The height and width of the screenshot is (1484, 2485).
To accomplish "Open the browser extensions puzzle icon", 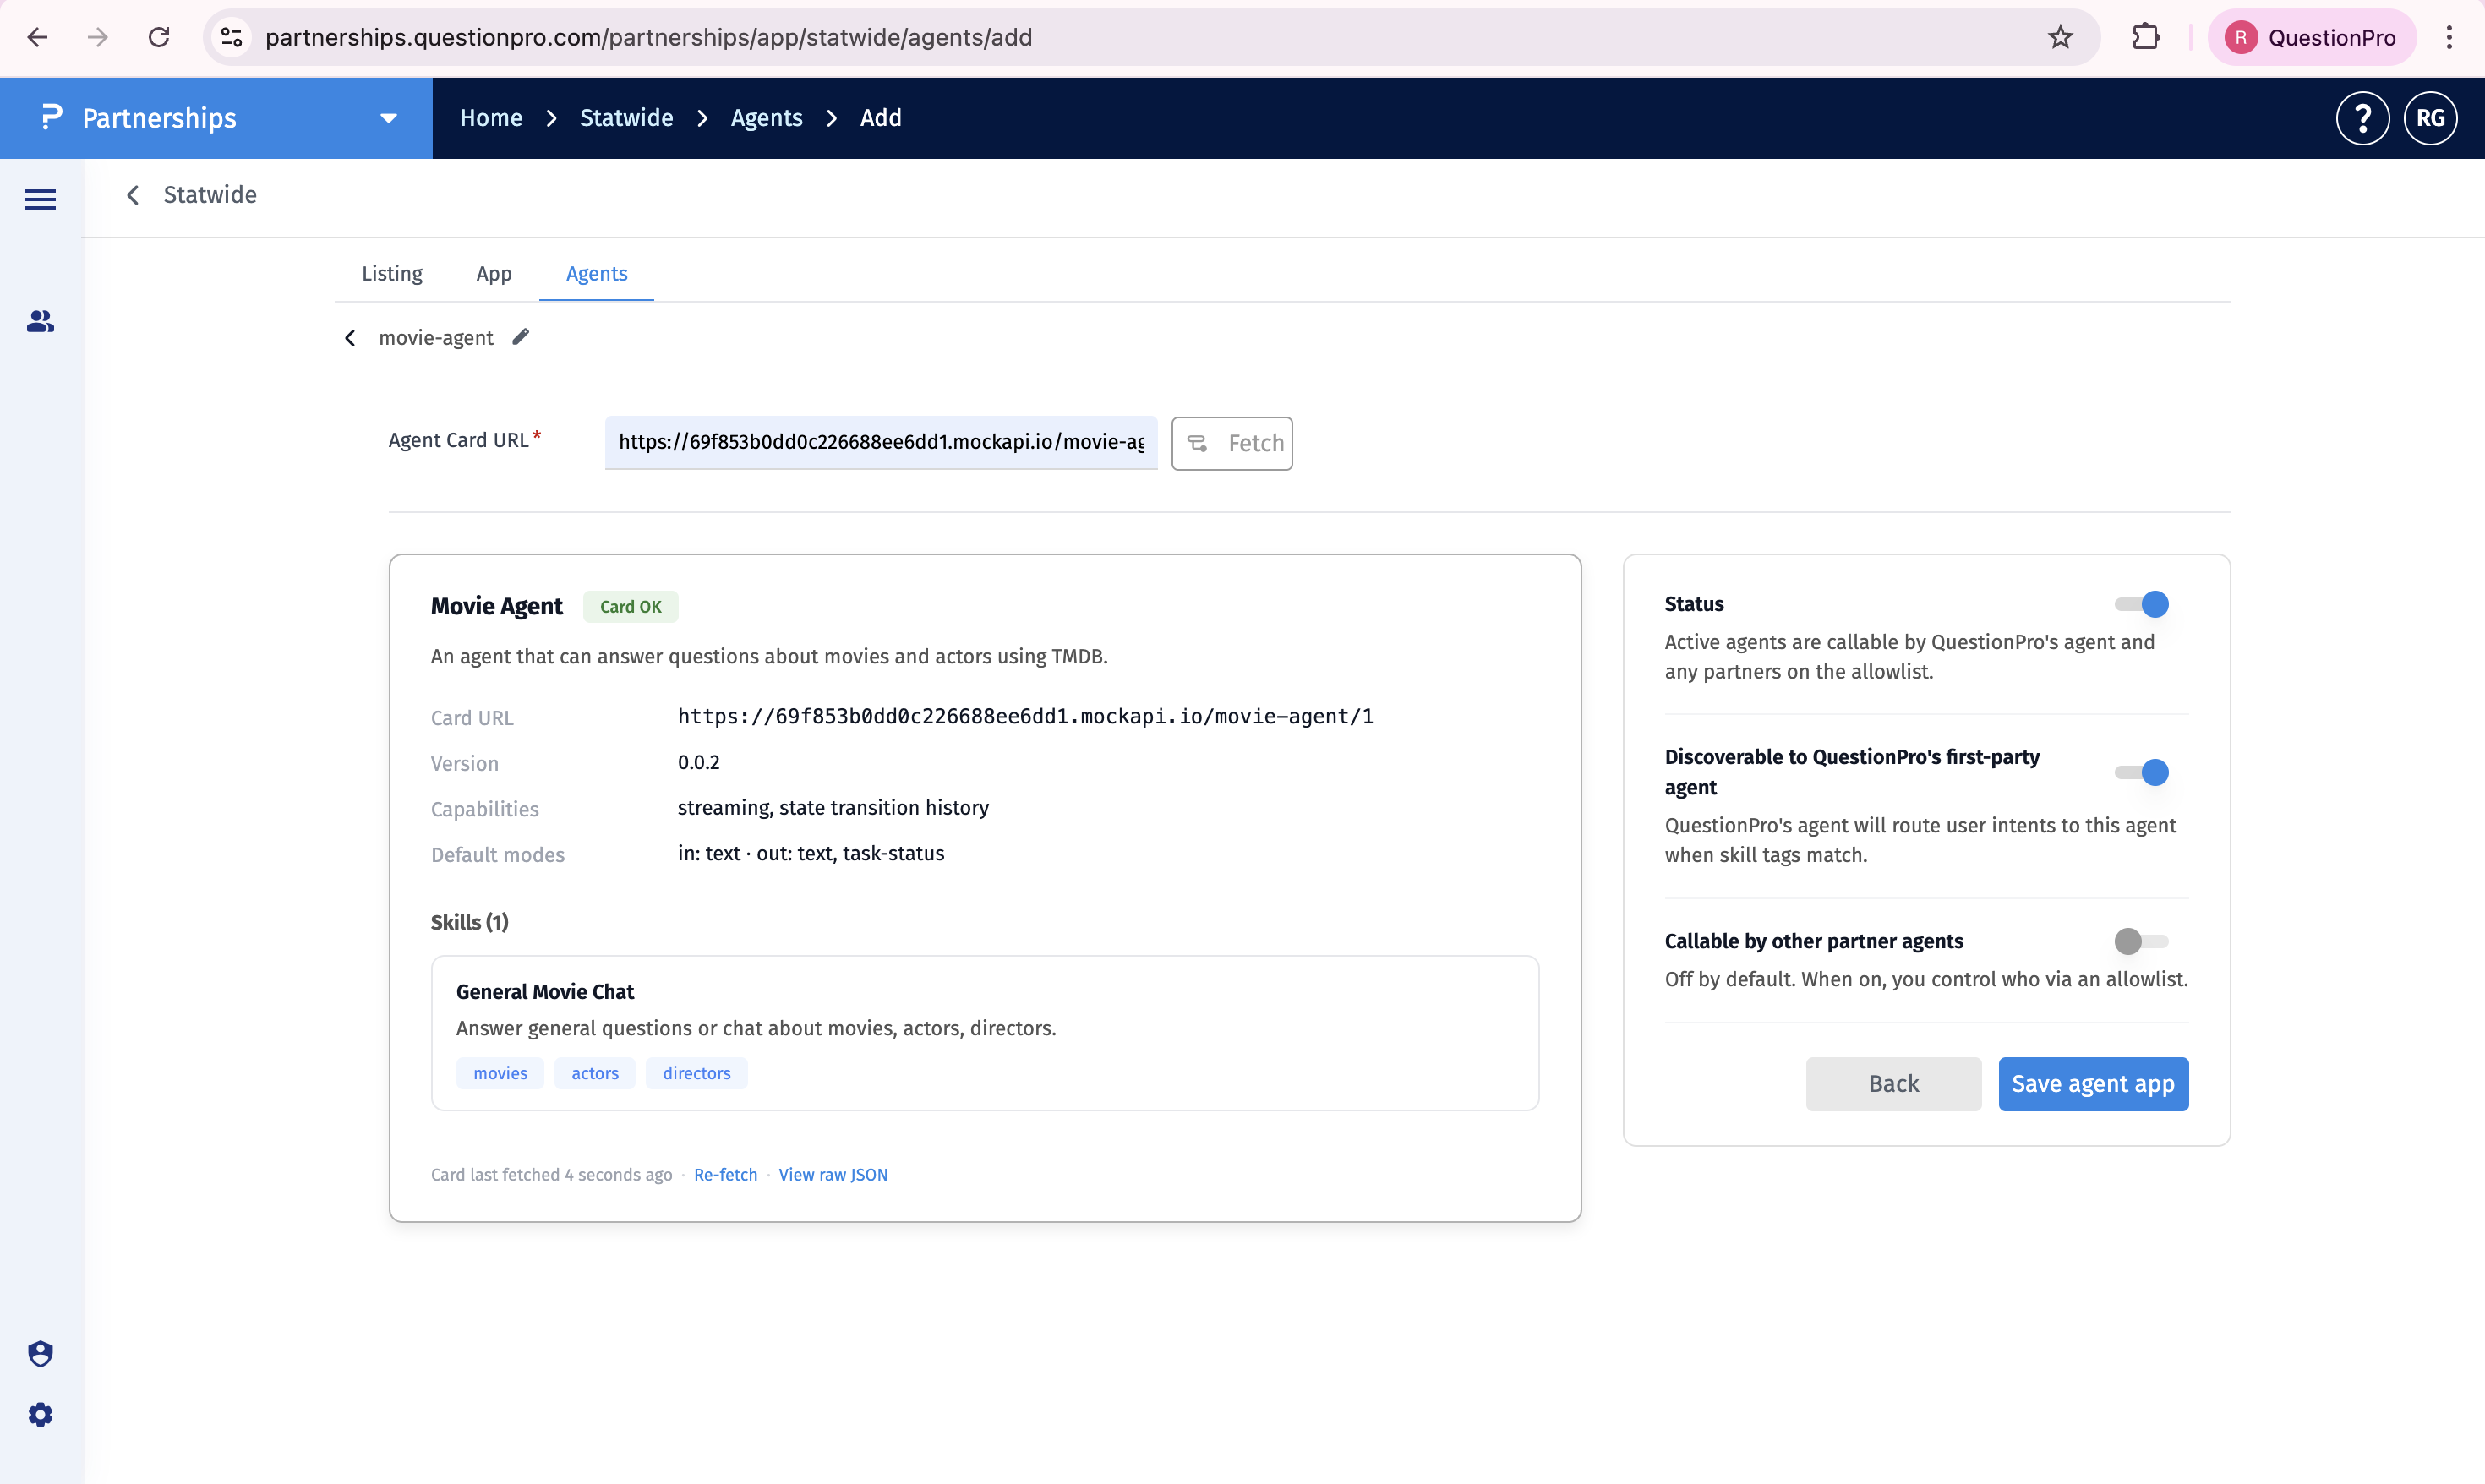I will (x=2145, y=37).
